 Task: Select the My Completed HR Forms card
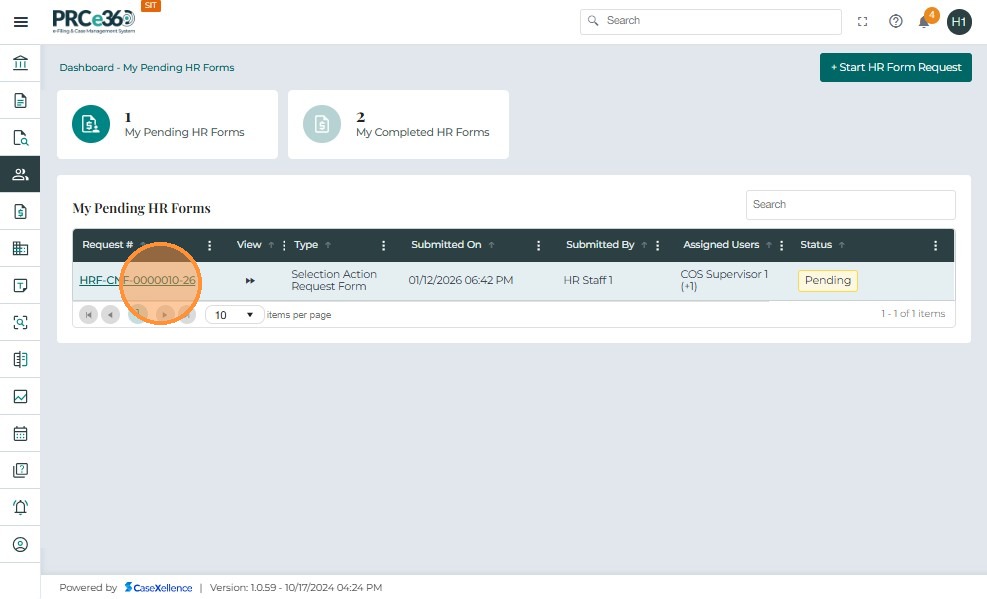(398, 125)
